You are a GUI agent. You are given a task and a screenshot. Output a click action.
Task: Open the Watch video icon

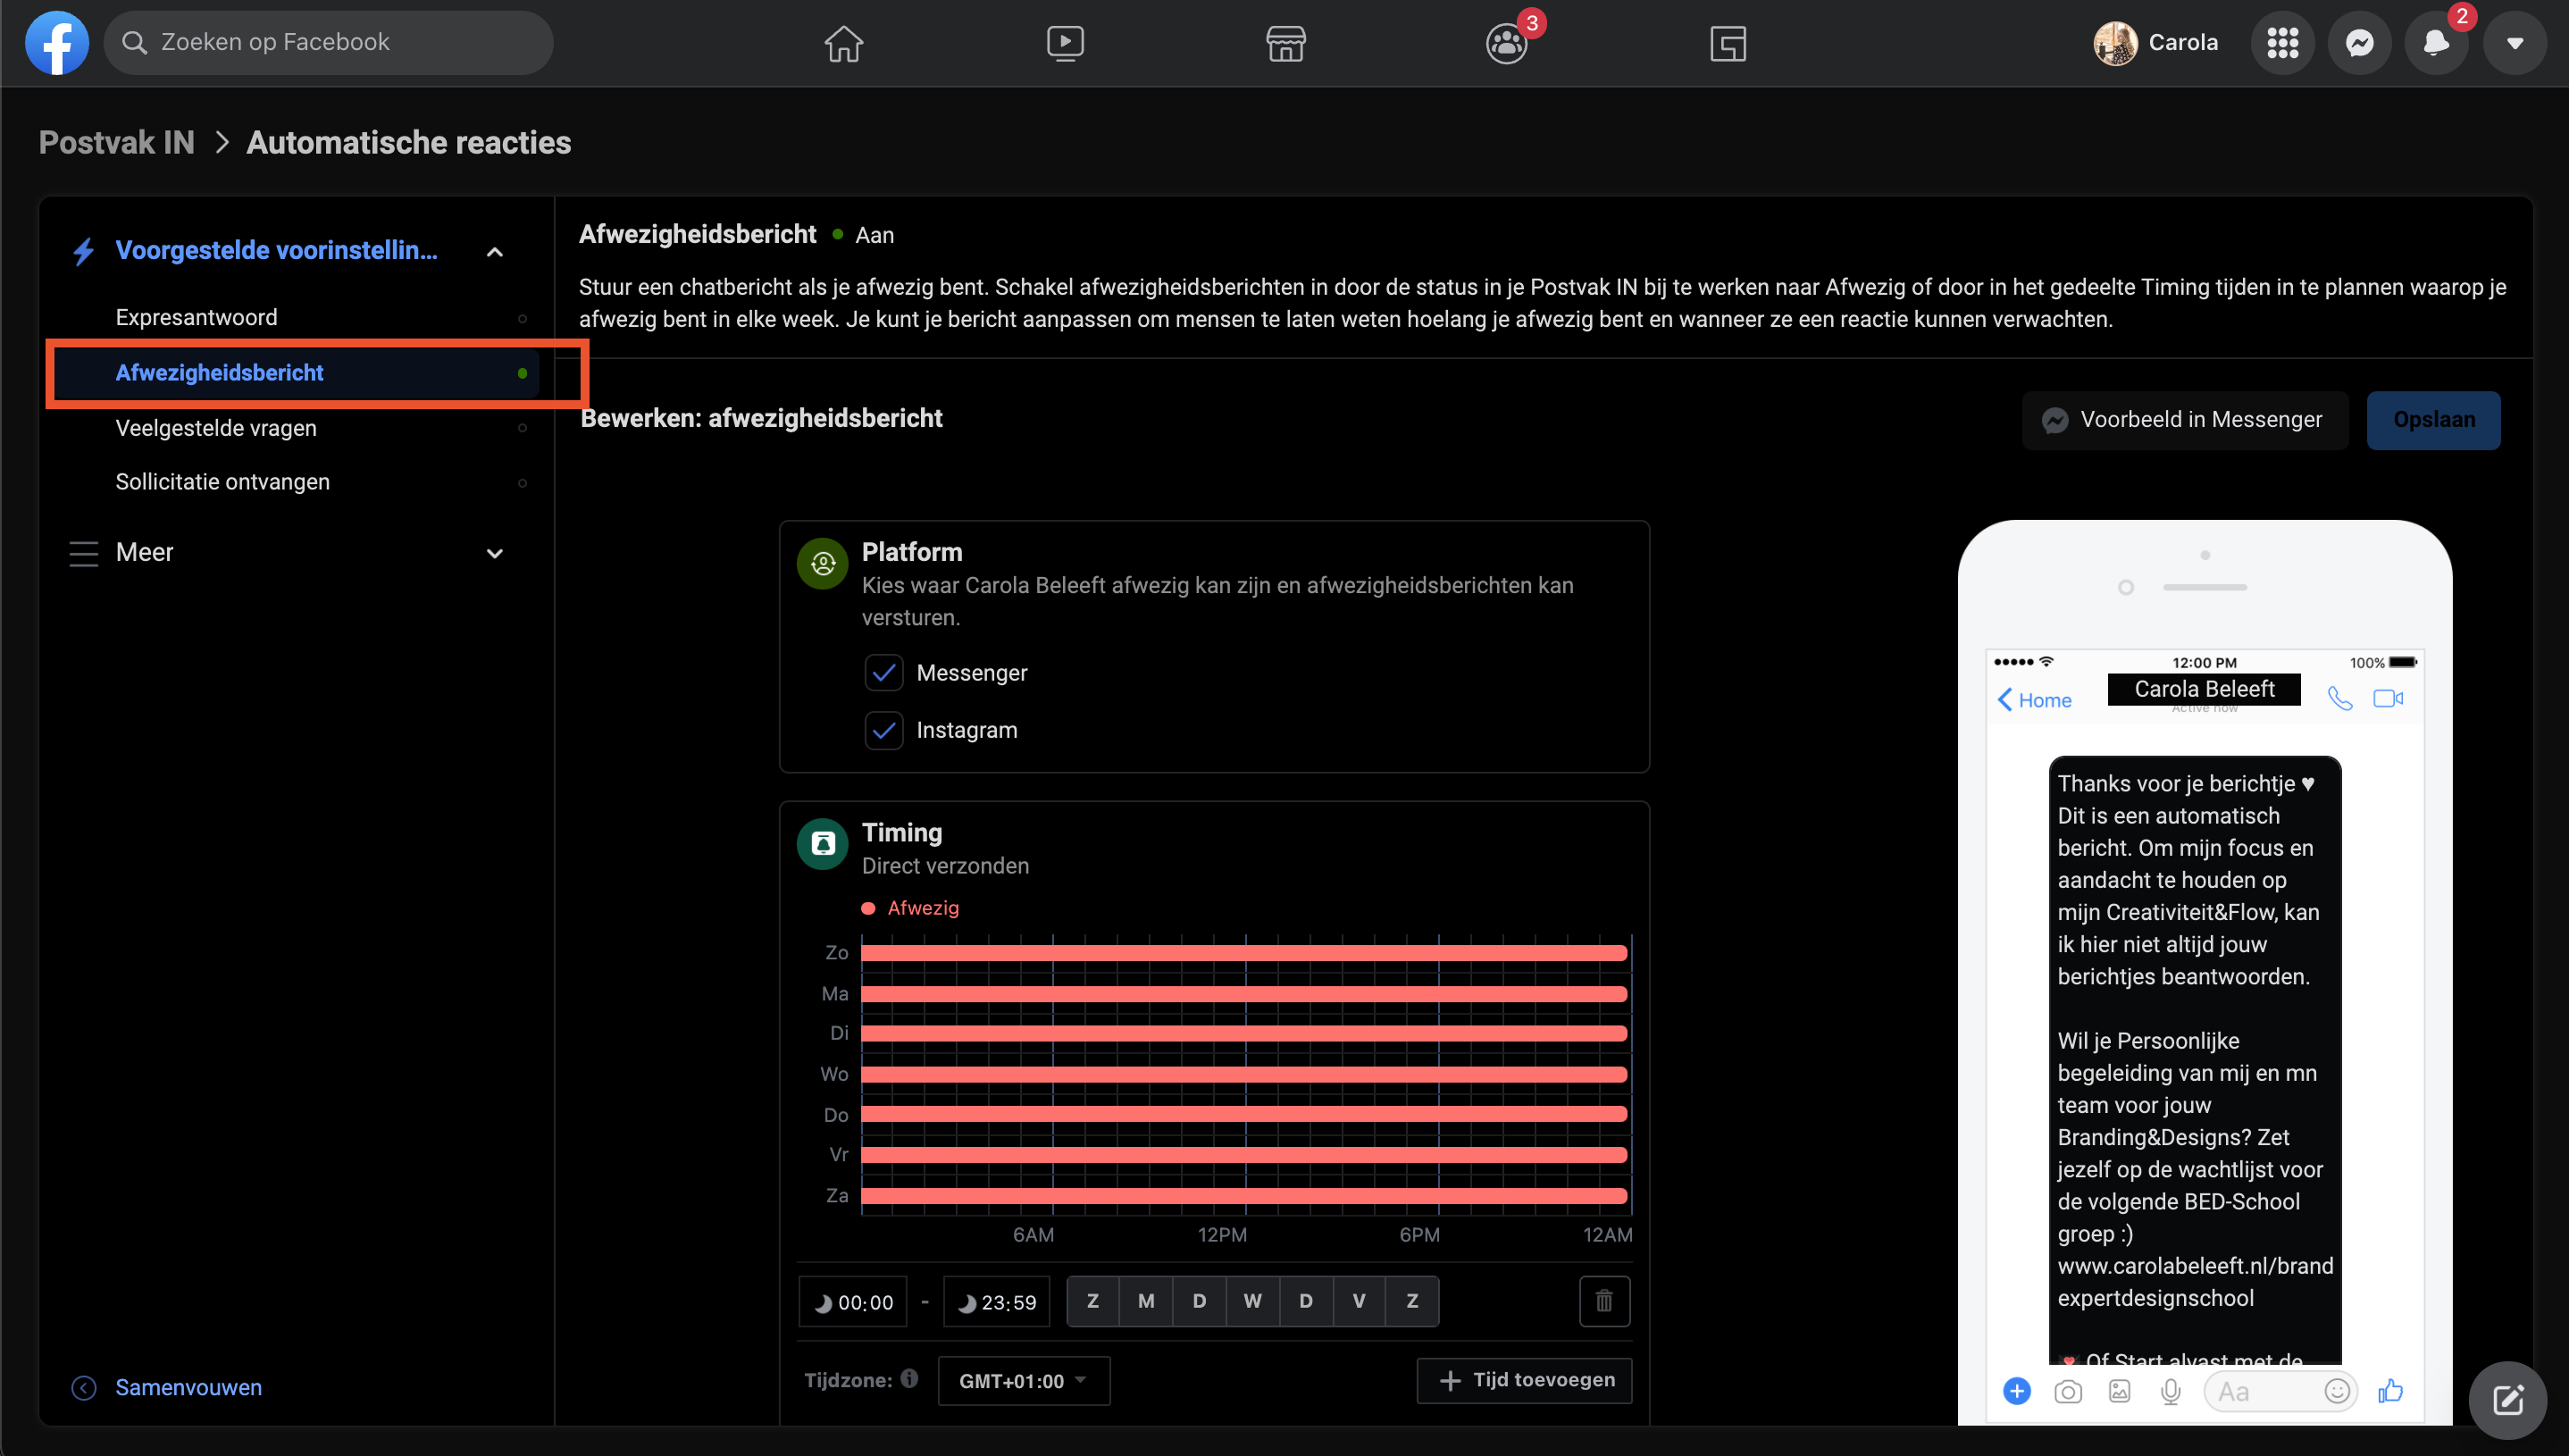click(1064, 43)
